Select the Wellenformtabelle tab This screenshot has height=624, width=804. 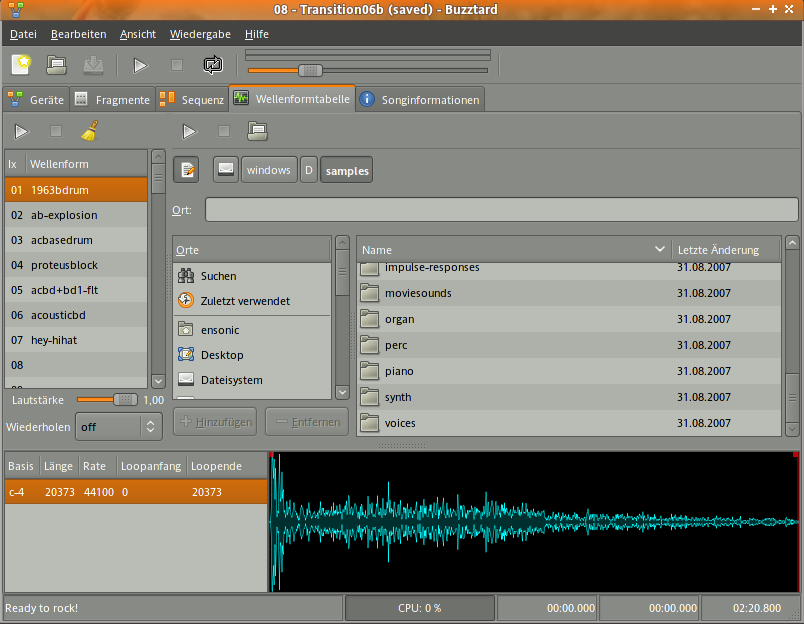coord(292,98)
